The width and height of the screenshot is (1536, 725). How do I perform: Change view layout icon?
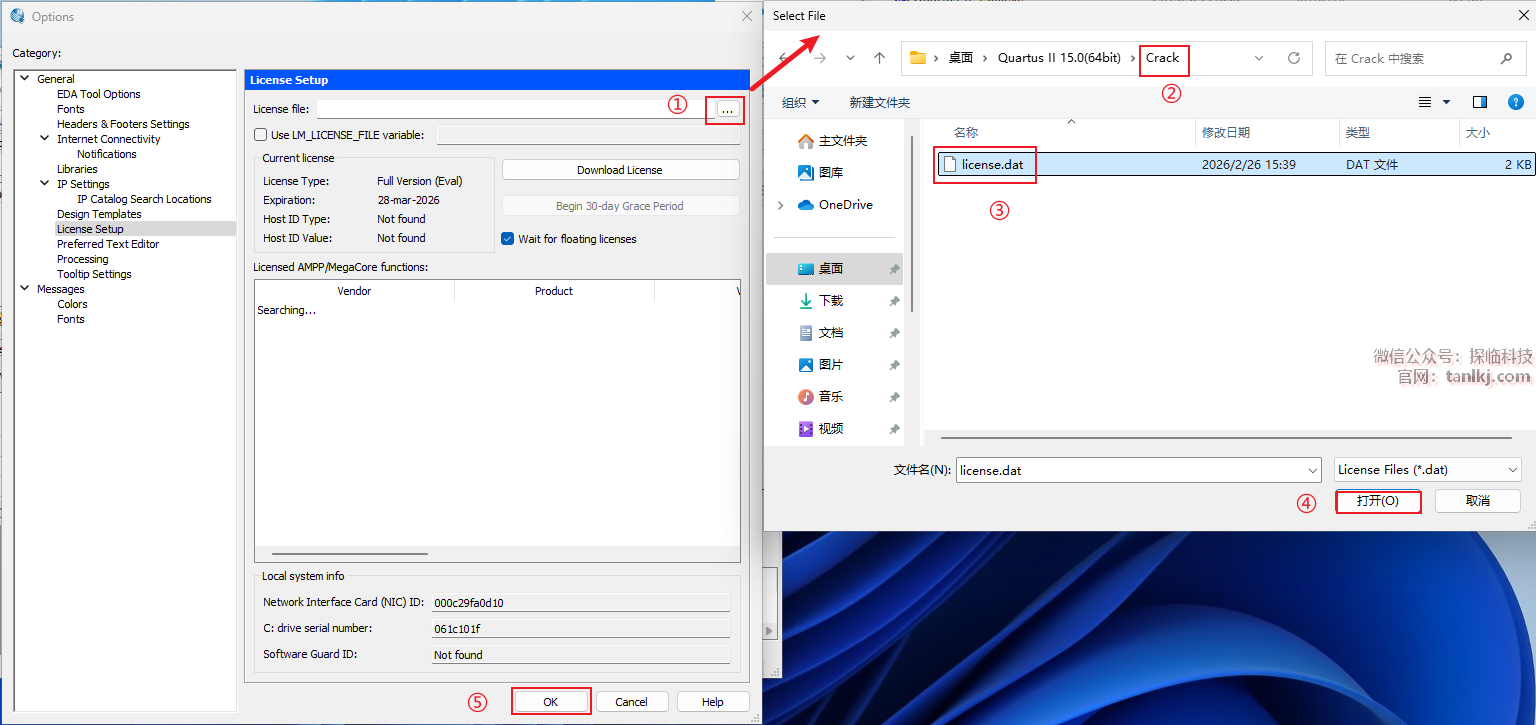(1425, 102)
